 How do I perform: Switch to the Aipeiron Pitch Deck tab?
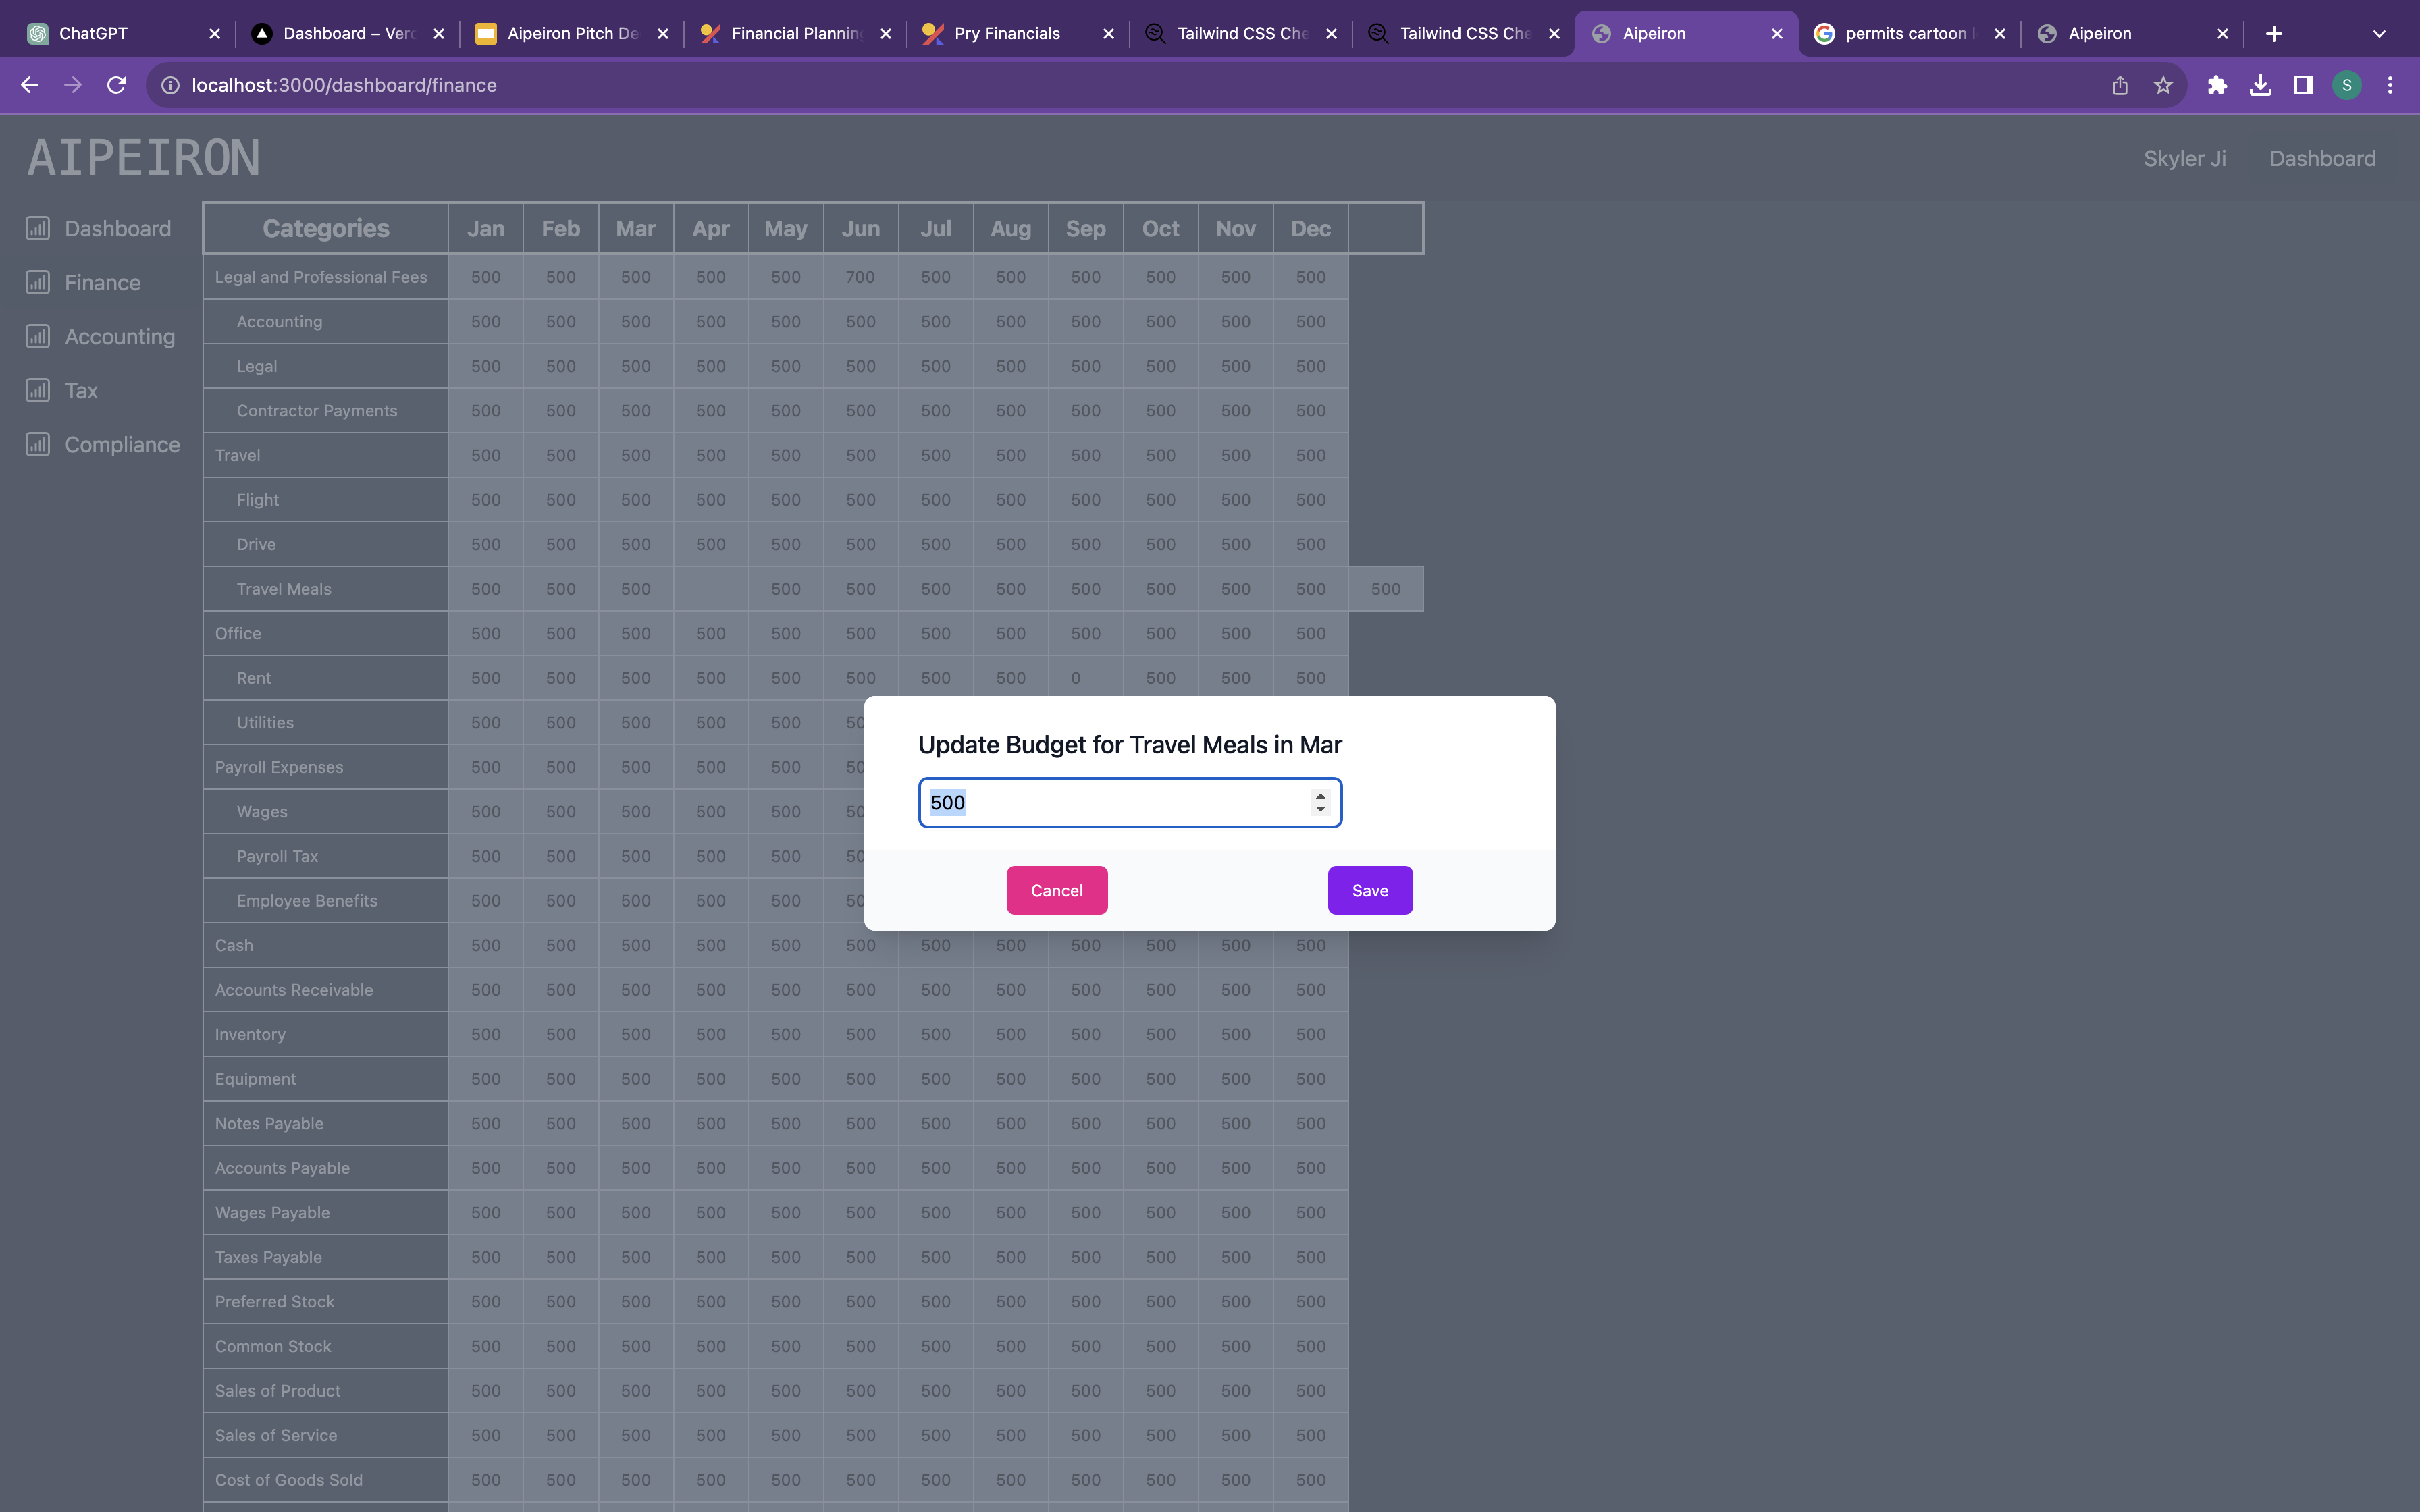coord(572,33)
